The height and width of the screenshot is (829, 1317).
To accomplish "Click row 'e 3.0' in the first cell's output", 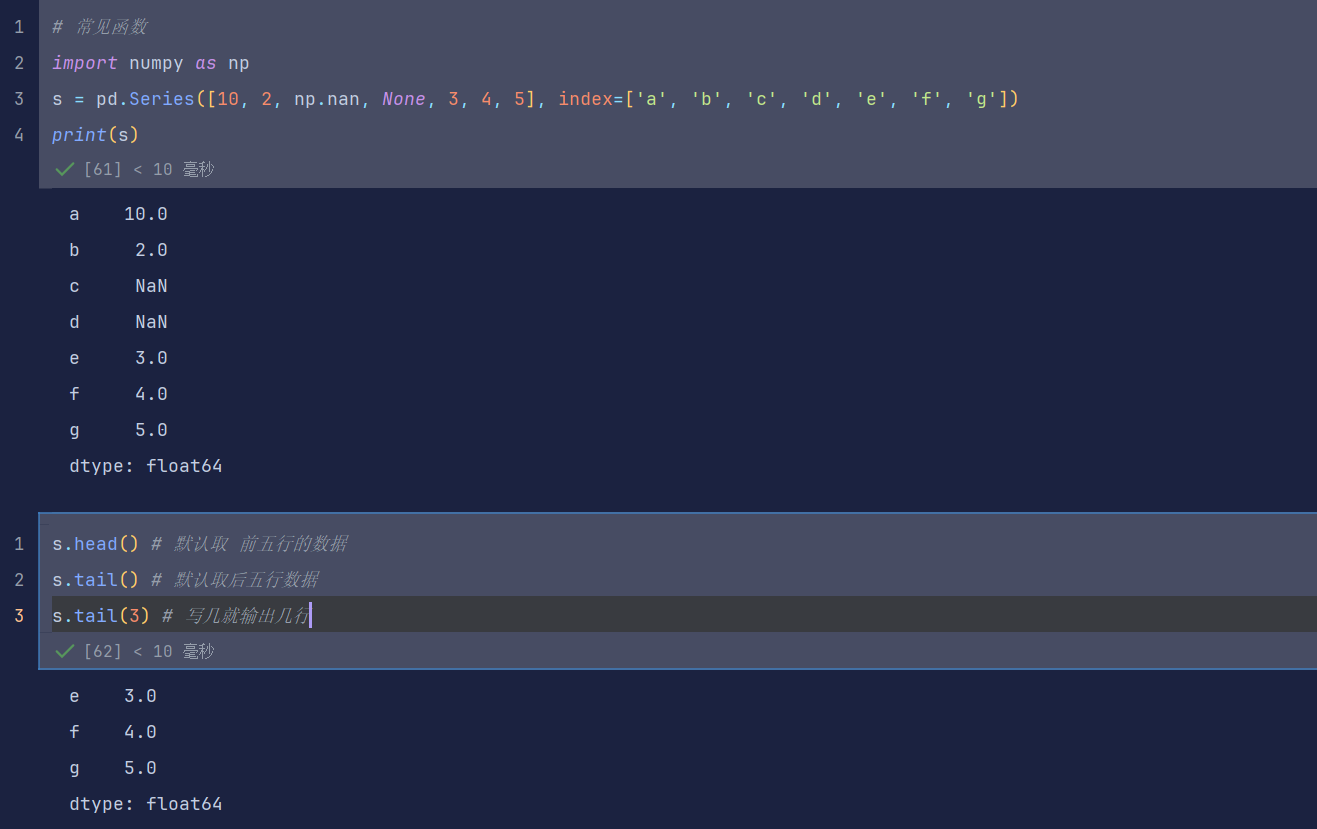I will coord(118,358).
